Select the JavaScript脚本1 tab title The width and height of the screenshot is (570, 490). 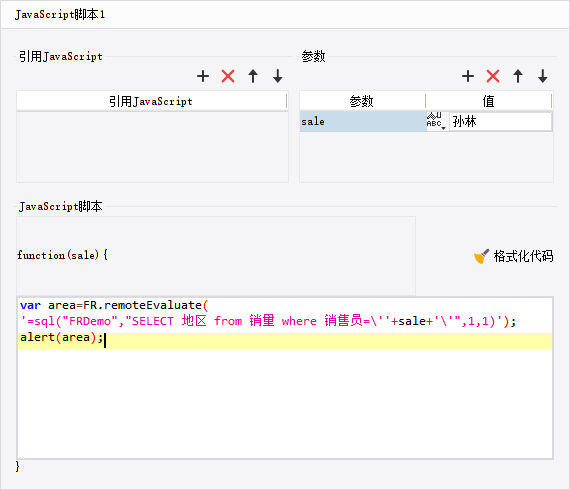[x=60, y=15]
